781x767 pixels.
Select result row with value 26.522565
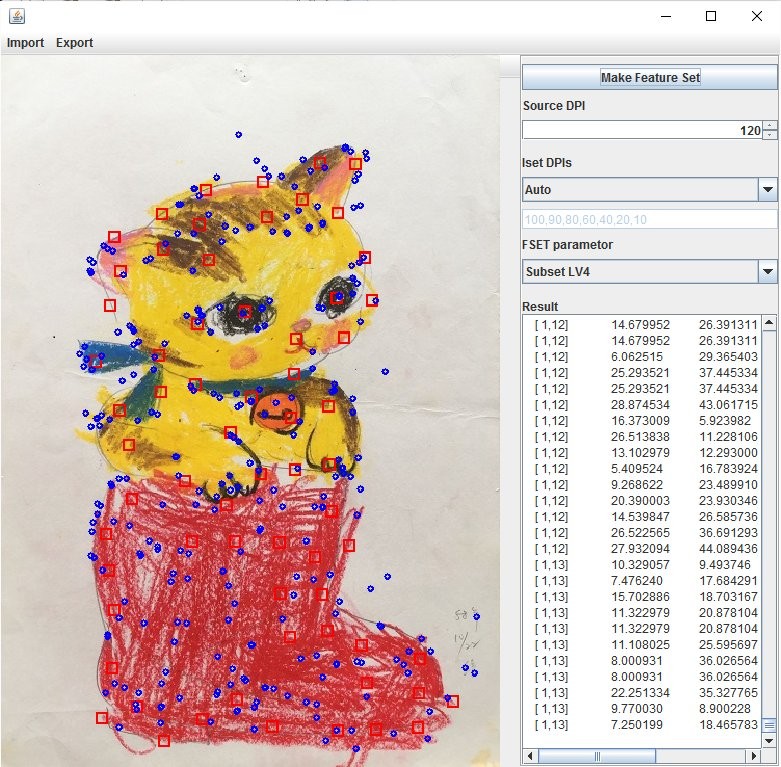pyautogui.click(x=643, y=533)
